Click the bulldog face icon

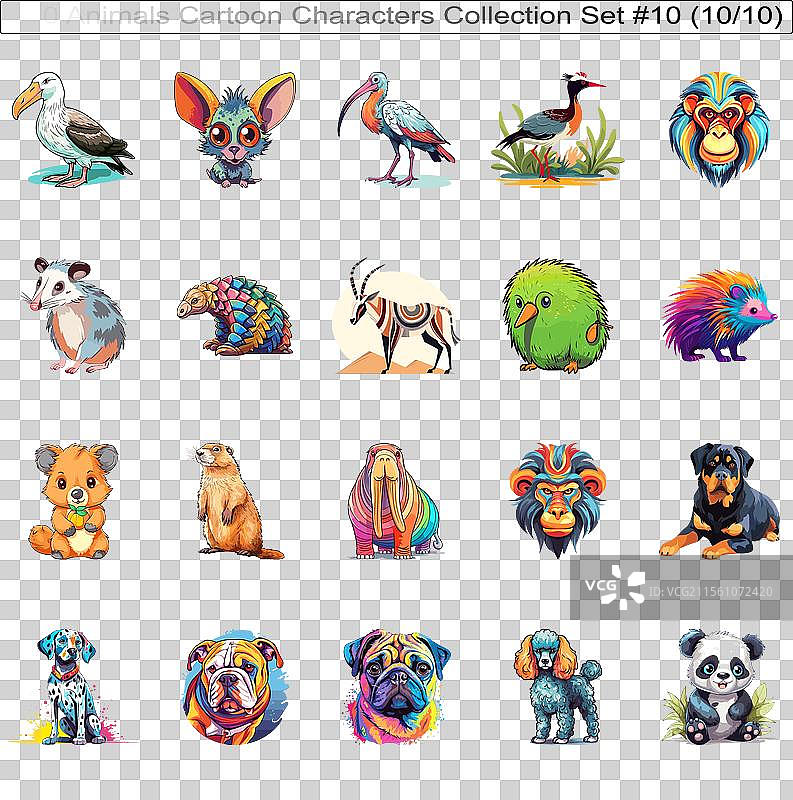233,686
